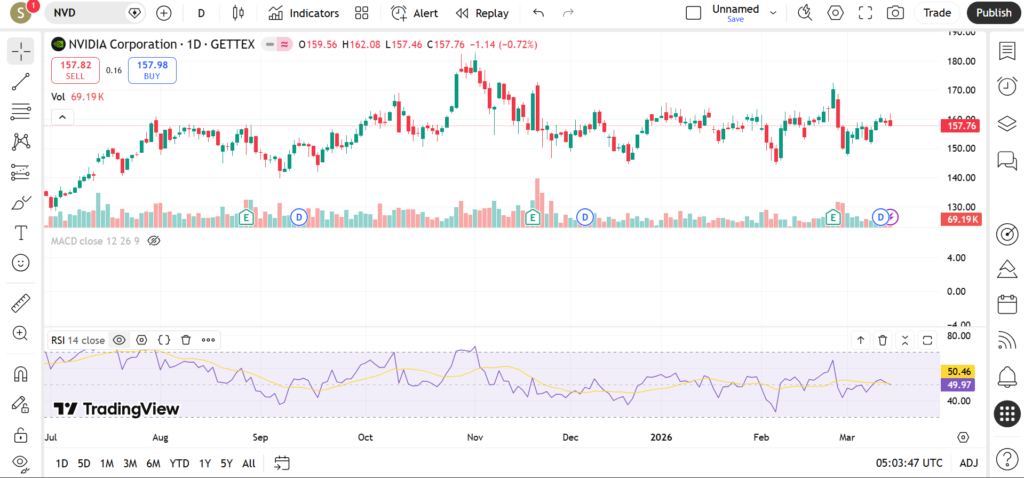Open the Alerts panel clock icon
The height and width of the screenshot is (478, 1024).
pos(1007,87)
